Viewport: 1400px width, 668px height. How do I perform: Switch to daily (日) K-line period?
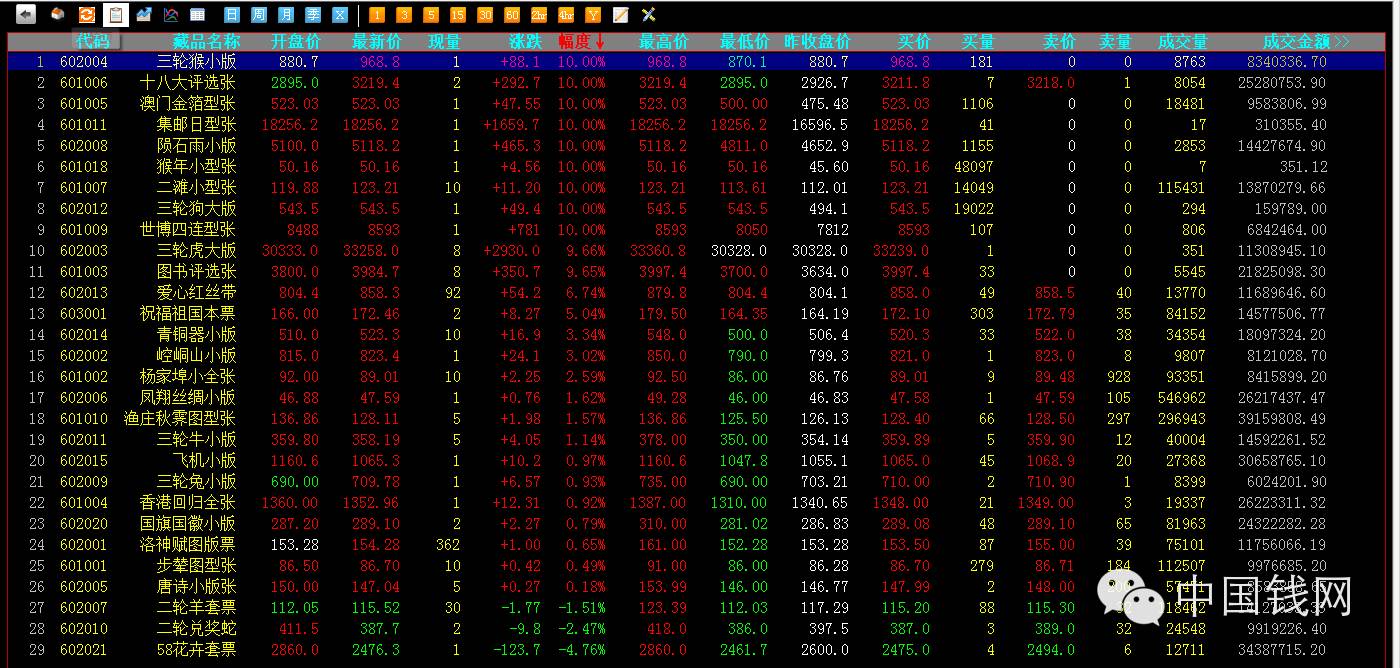232,15
